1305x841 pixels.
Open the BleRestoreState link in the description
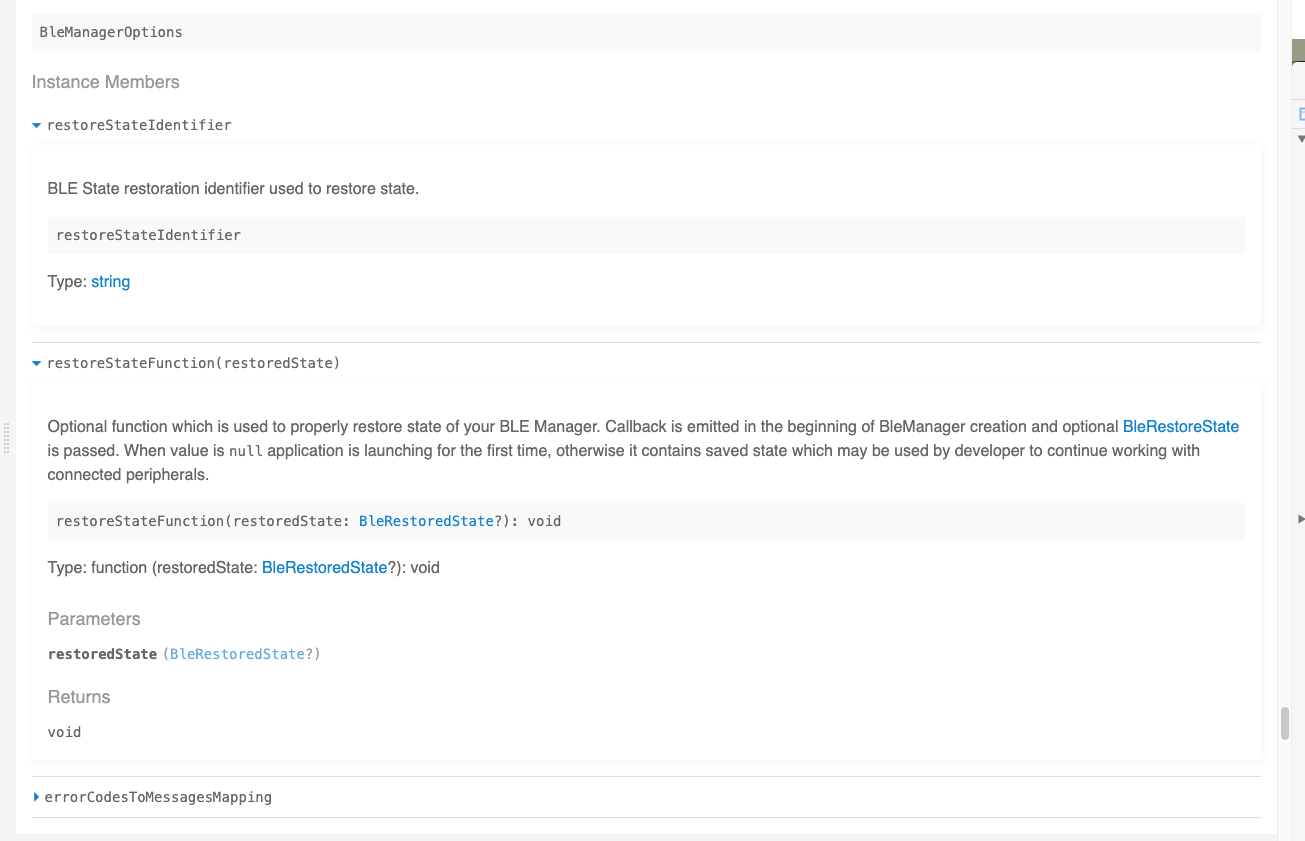(1181, 426)
